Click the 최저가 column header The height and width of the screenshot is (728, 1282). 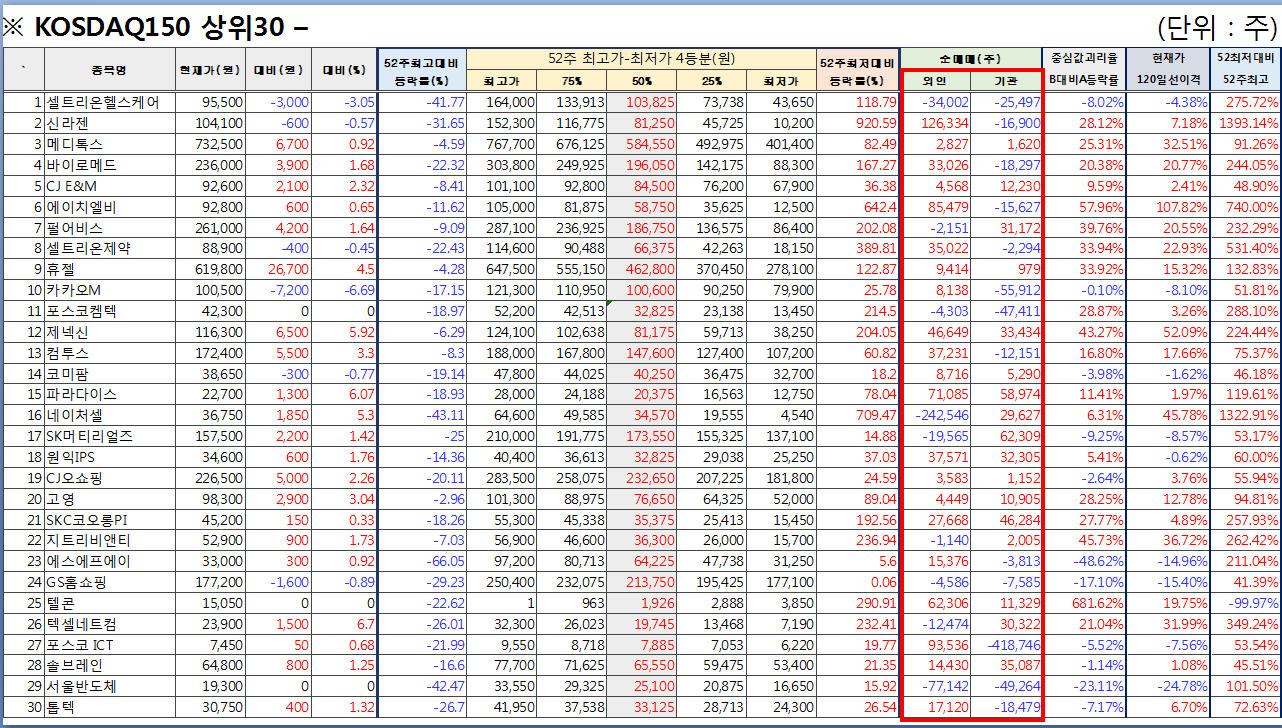click(780, 80)
